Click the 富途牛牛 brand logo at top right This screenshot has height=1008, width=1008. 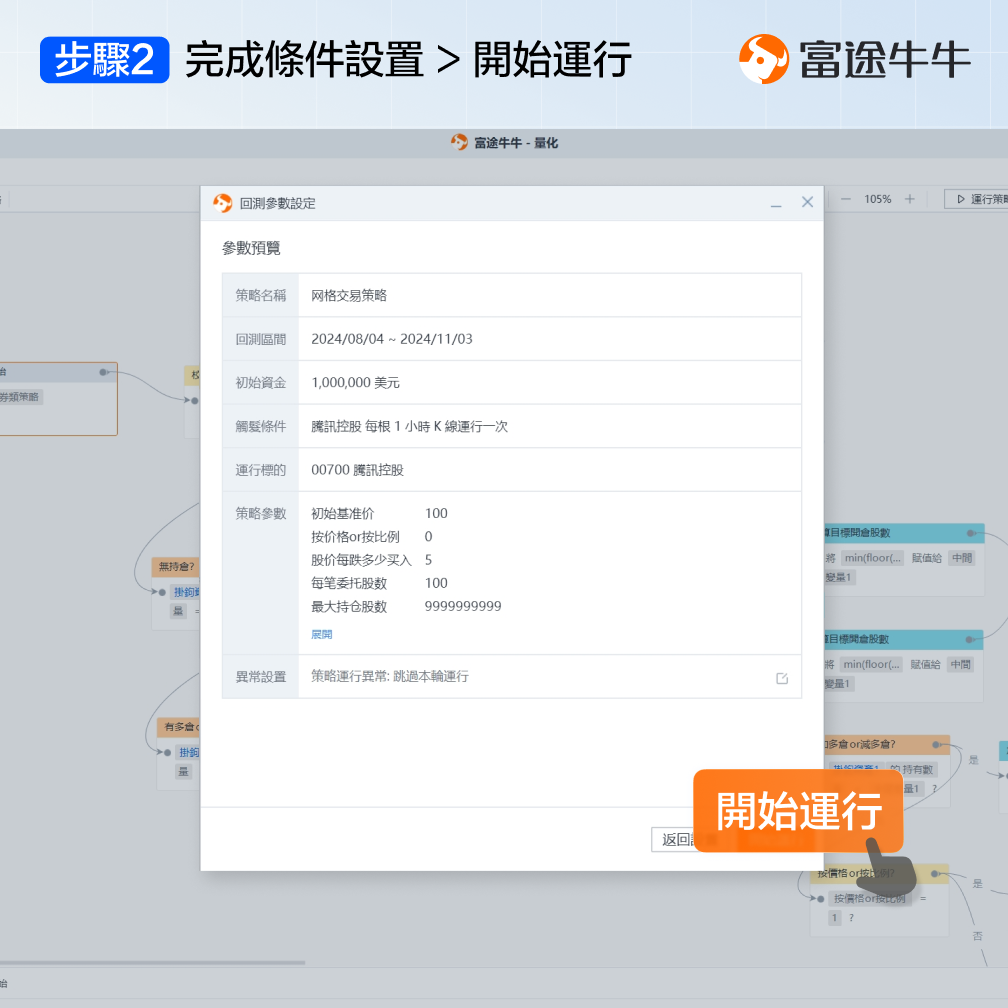point(765,60)
